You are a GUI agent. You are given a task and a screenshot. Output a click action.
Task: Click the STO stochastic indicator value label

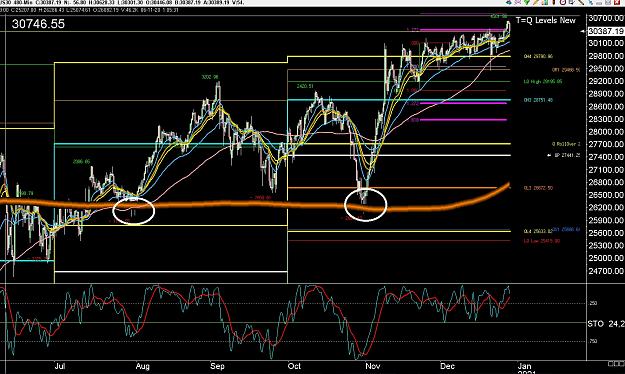click(x=606, y=324)
